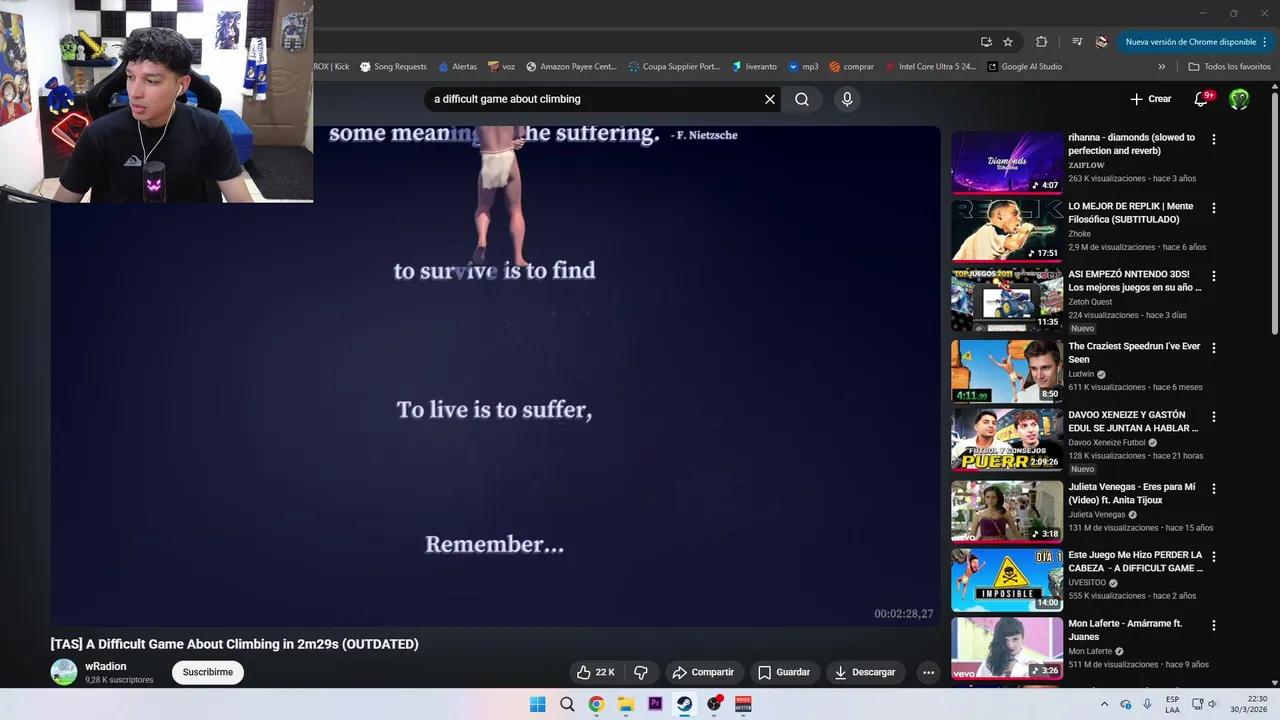Open the Windows Start menu
The image size is (1280, 720).
coord(537,704)
